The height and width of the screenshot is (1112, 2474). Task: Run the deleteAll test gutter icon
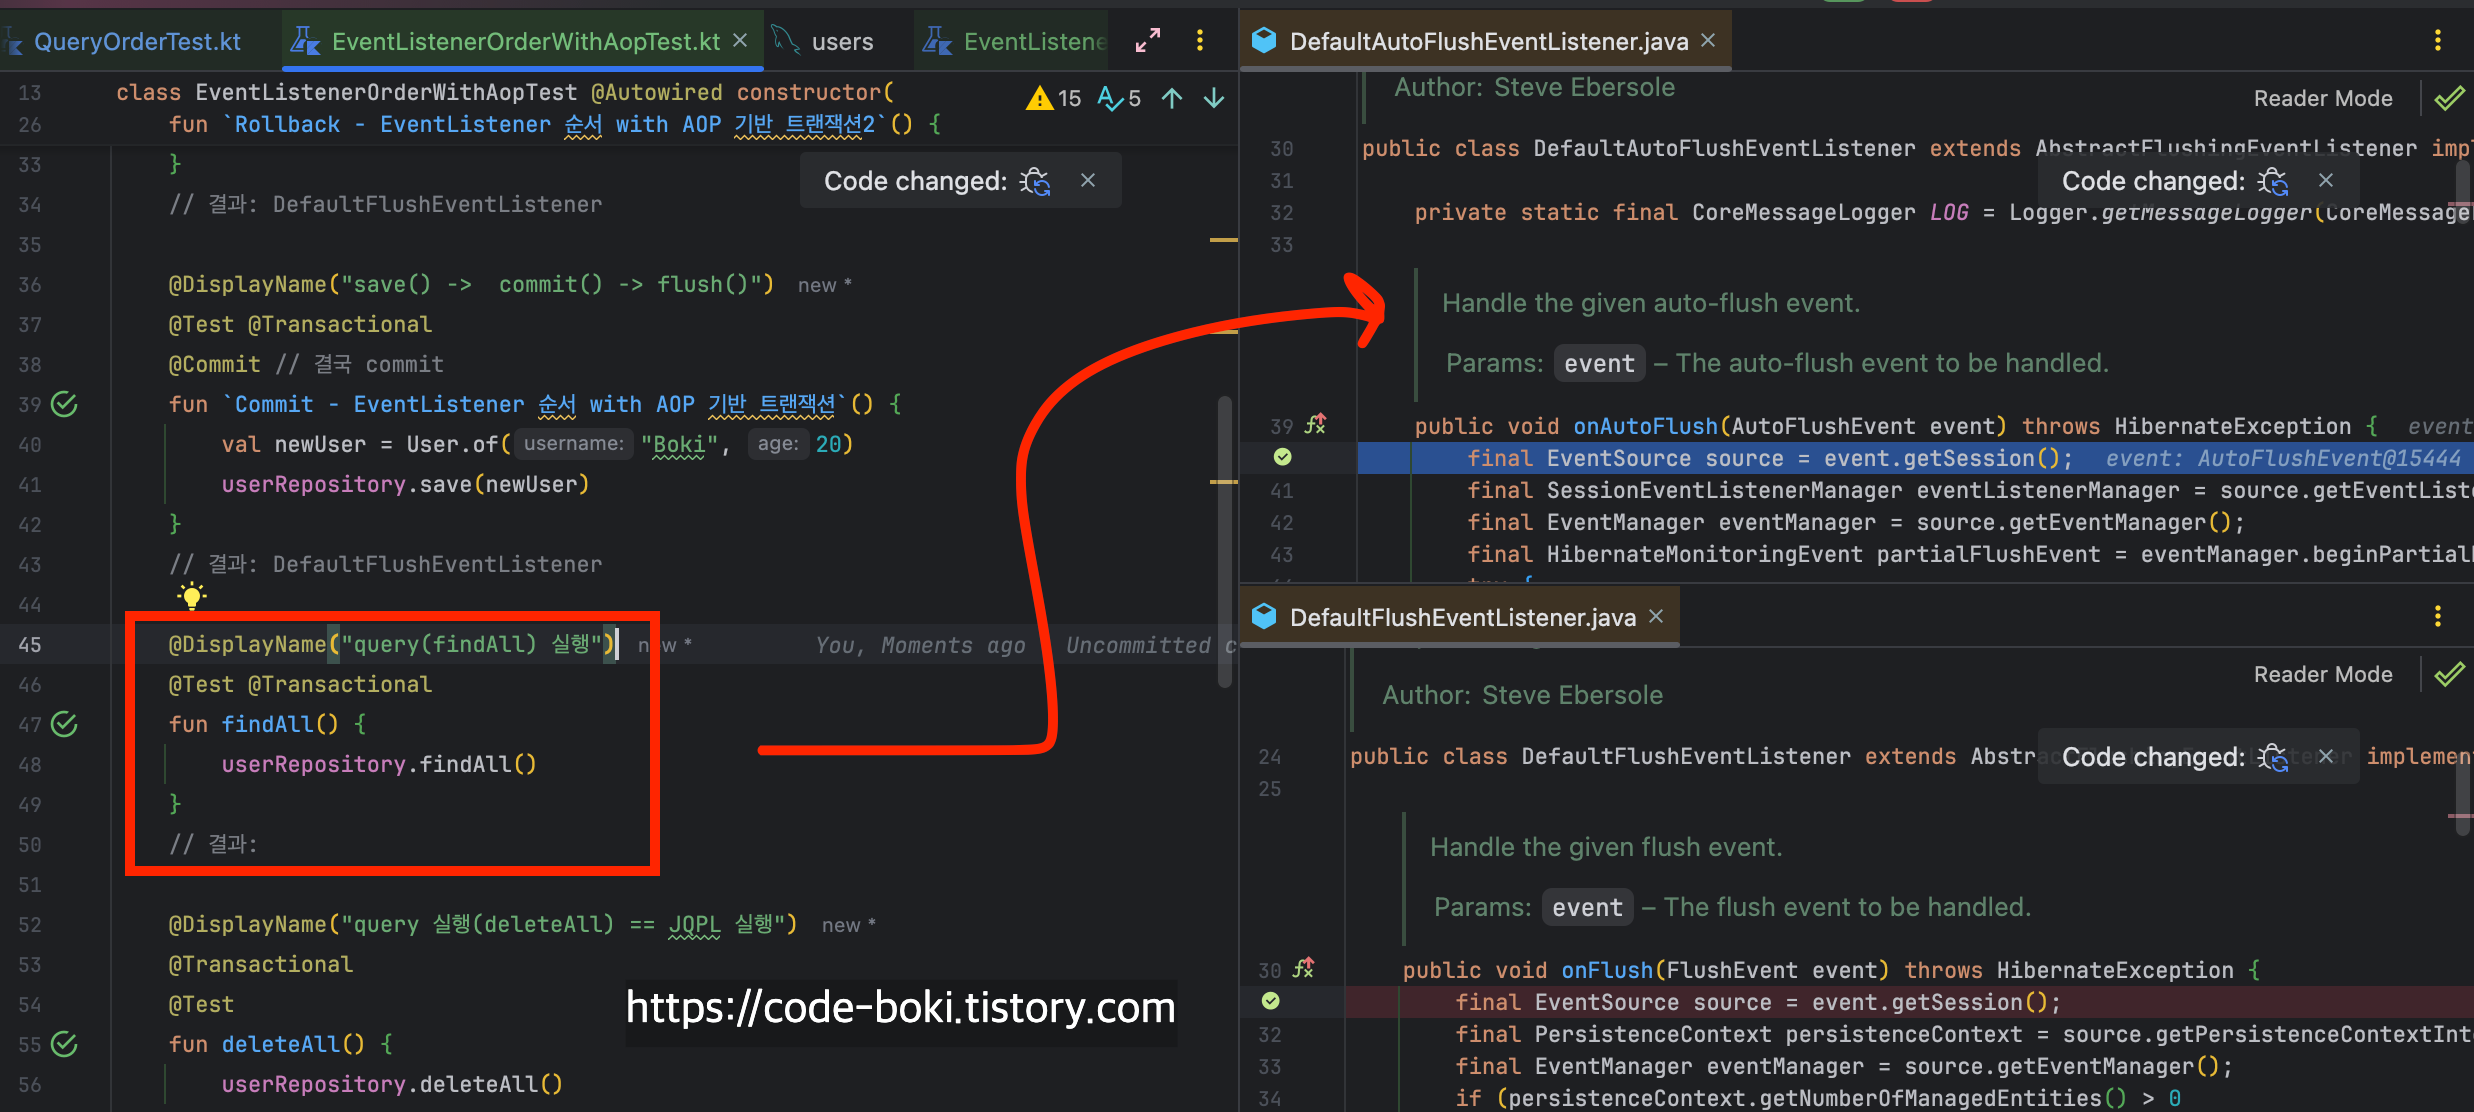point(64,1044)
